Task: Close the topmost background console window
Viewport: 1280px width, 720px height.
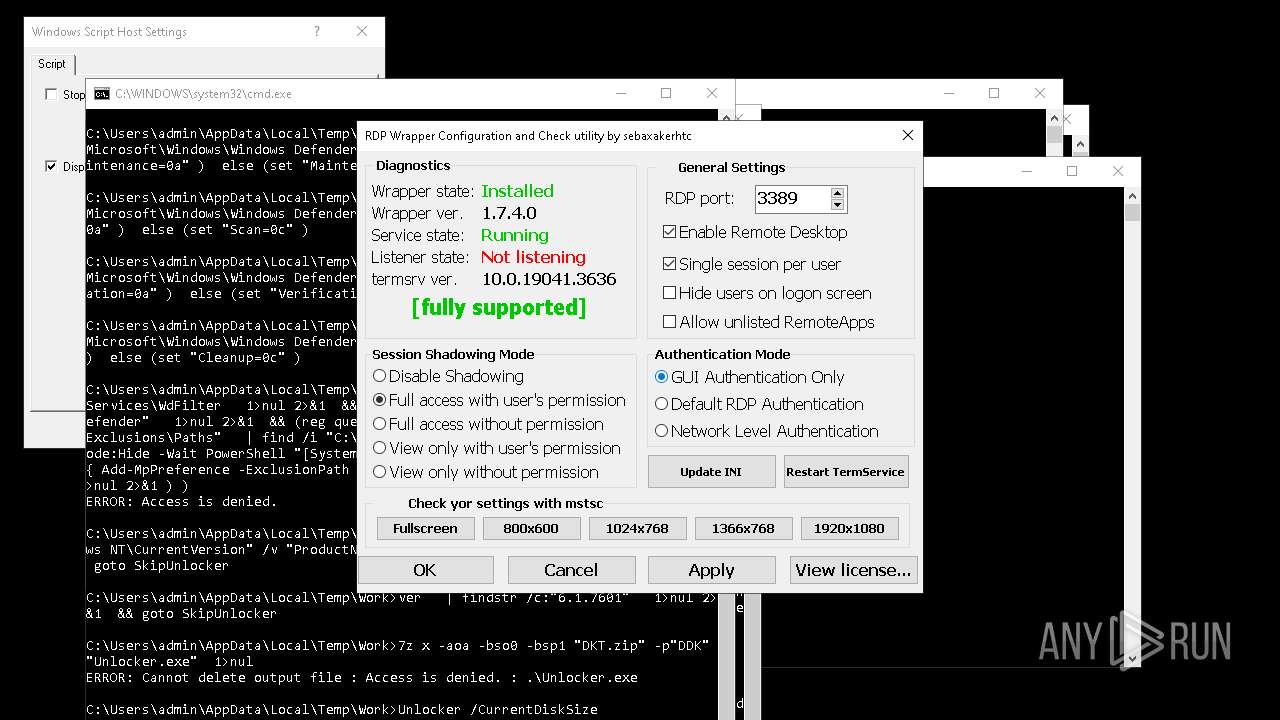Action: pos(1040,93)
